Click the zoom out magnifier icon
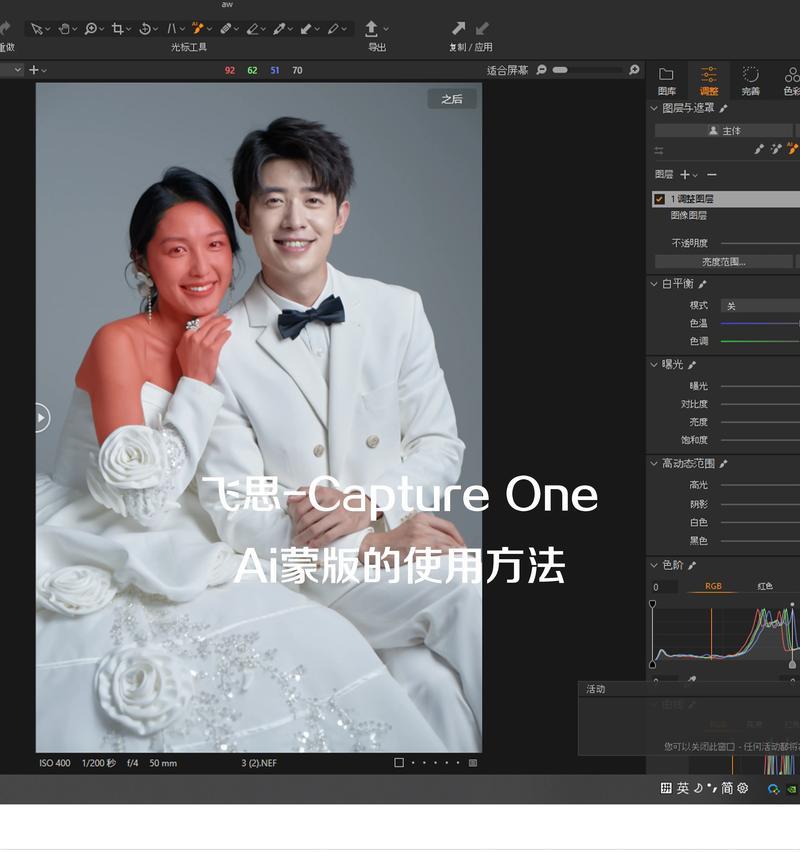Image resolution: width=800 pixels, height=852 pixels. point(541,70)
